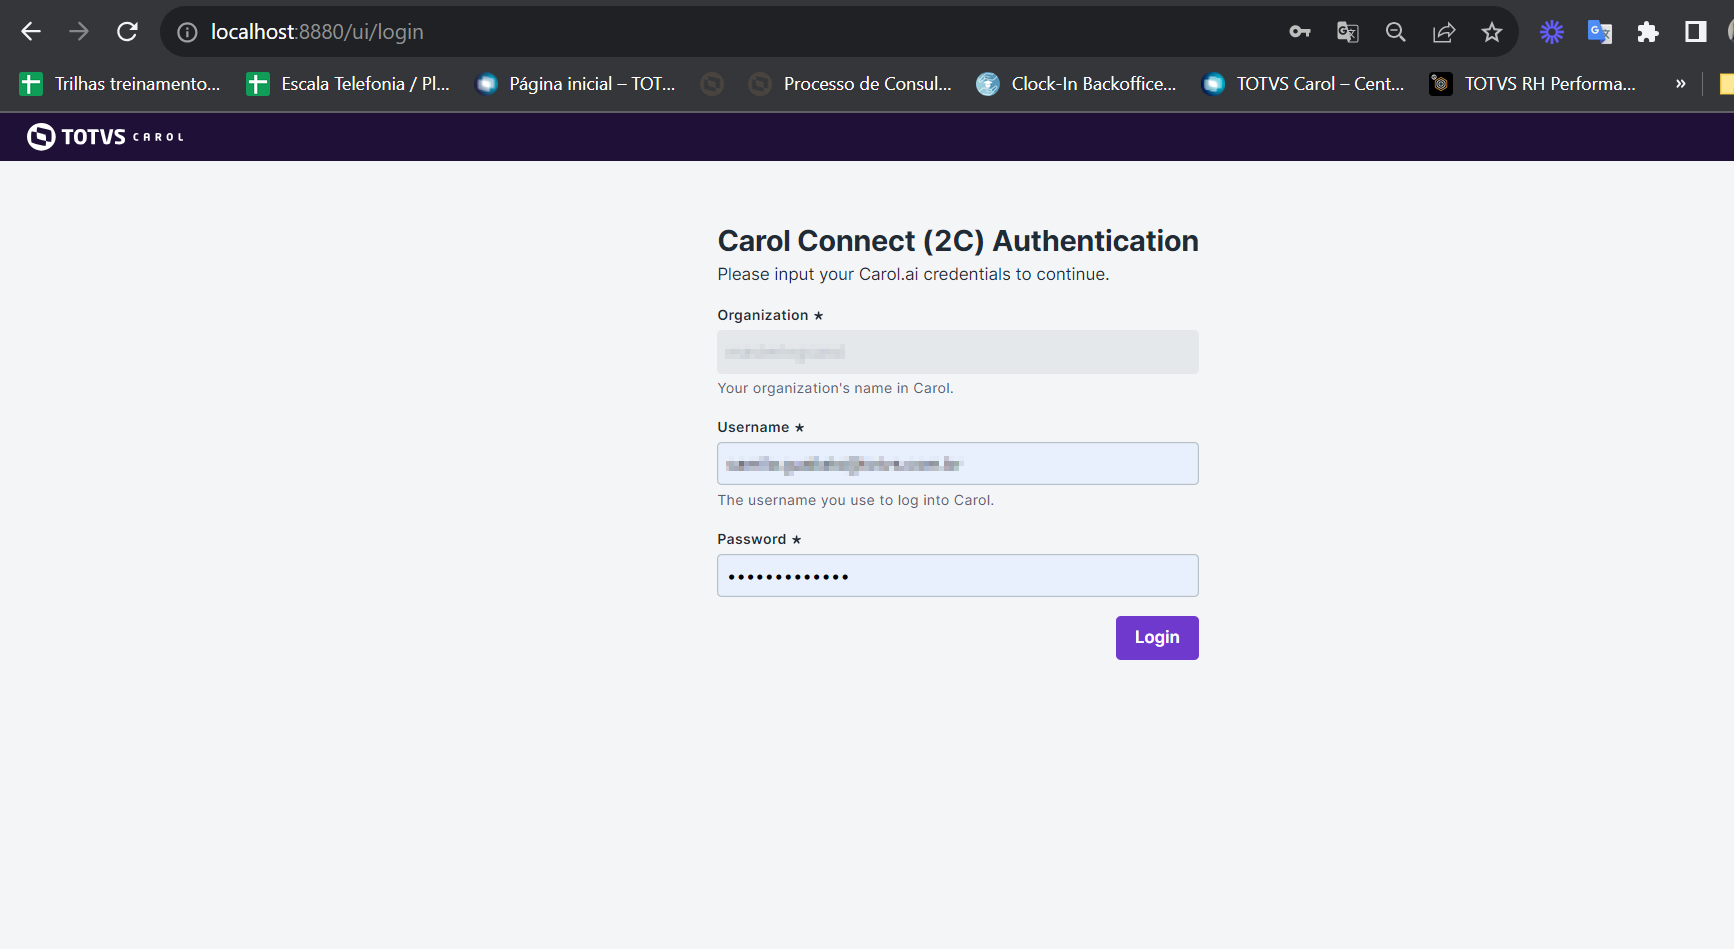The image size is (1734, 949).
Task: Click the back navigation arrow
Action: tap(31, 31)
